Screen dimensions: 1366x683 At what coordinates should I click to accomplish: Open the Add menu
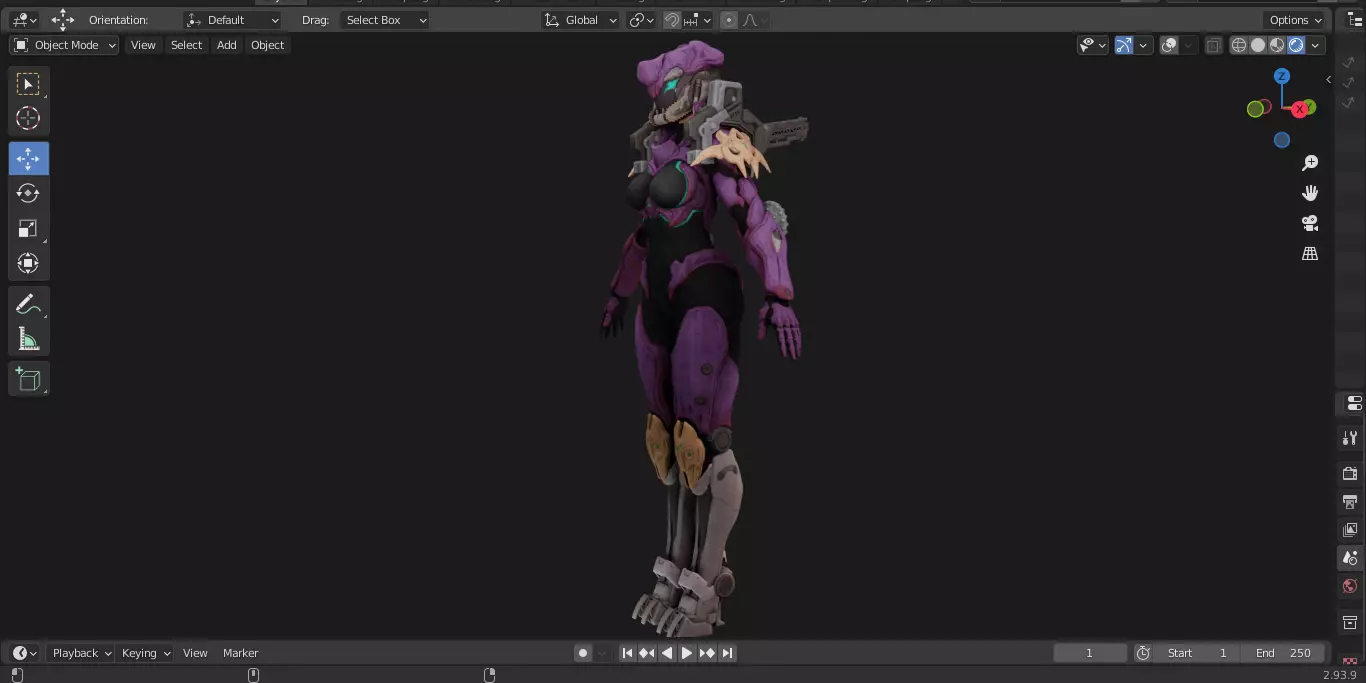coord(227,45)
